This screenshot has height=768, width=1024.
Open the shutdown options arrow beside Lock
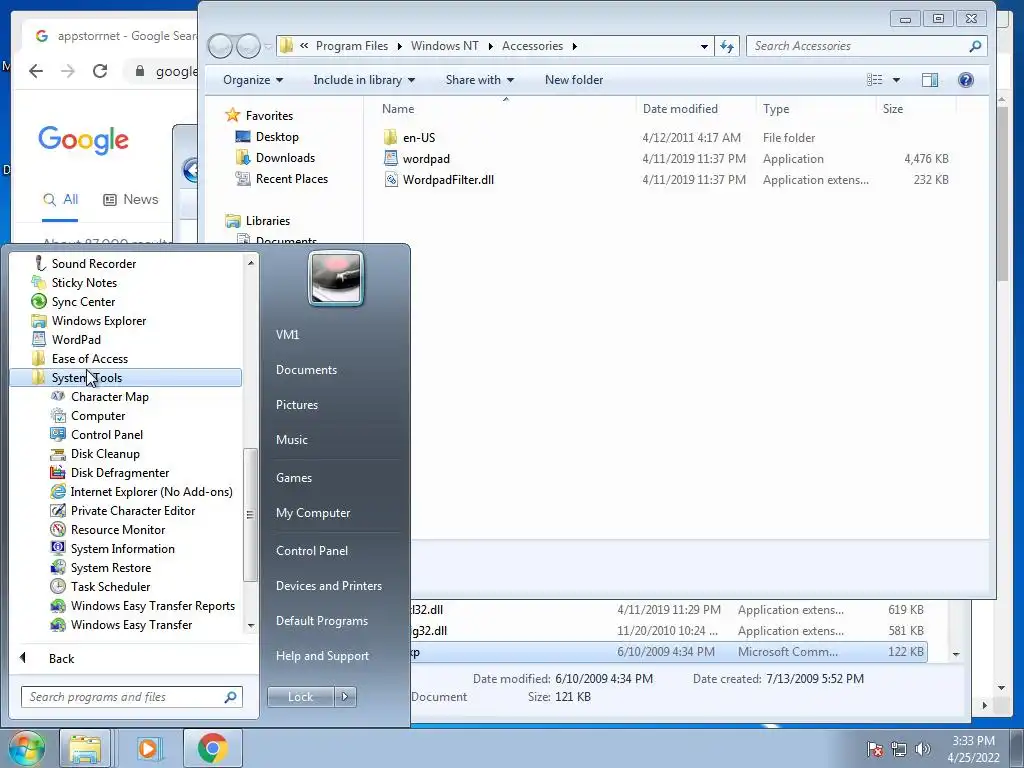tap(345, 697)
